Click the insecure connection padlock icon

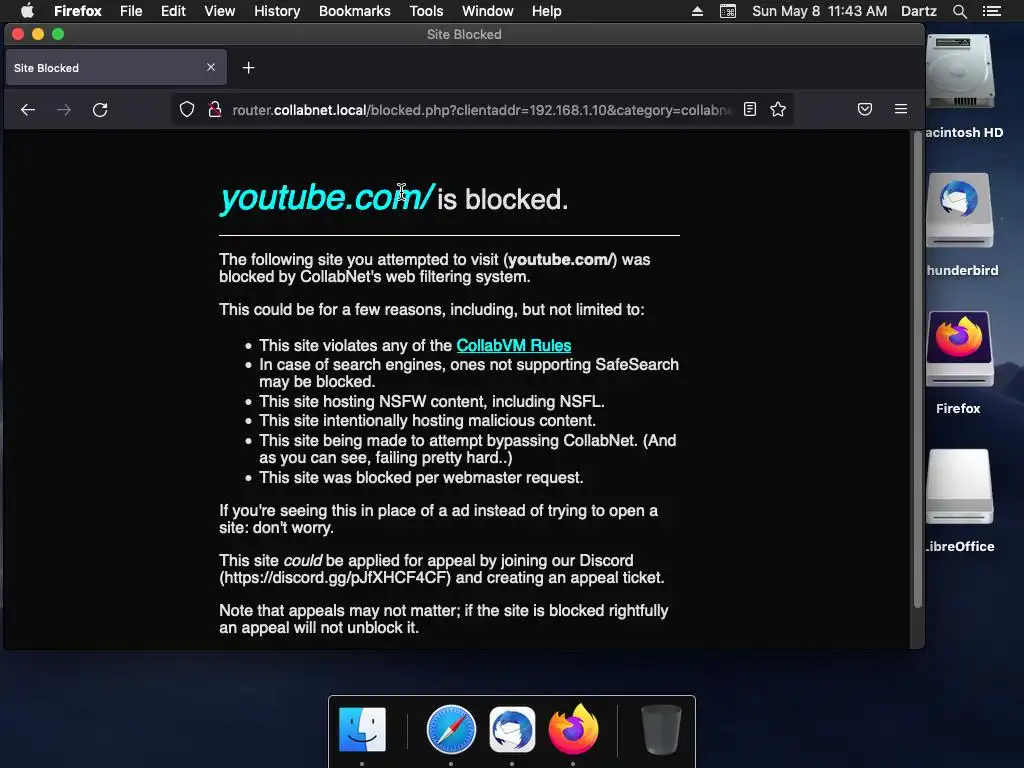[214, 110]
